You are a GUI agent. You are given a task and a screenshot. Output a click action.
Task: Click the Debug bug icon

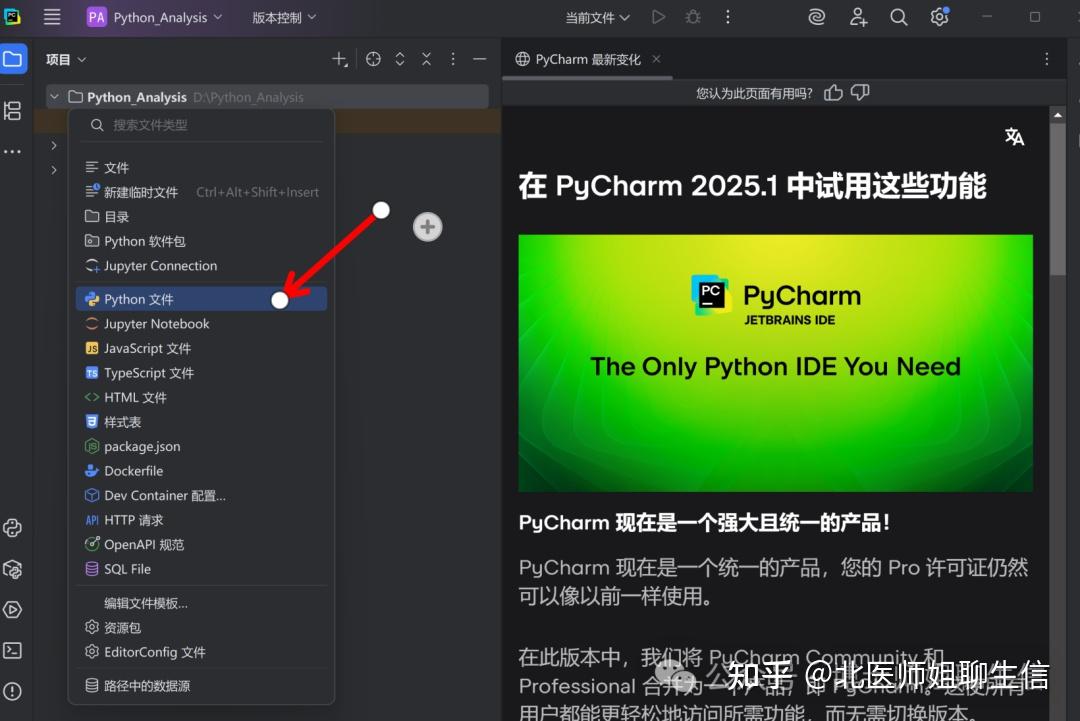point(693,17)
